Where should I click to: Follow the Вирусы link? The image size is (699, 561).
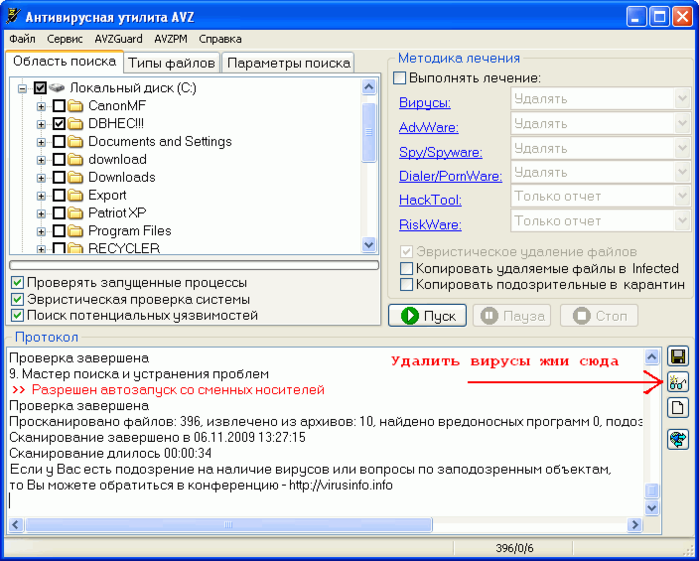click(x=424, y=103)
